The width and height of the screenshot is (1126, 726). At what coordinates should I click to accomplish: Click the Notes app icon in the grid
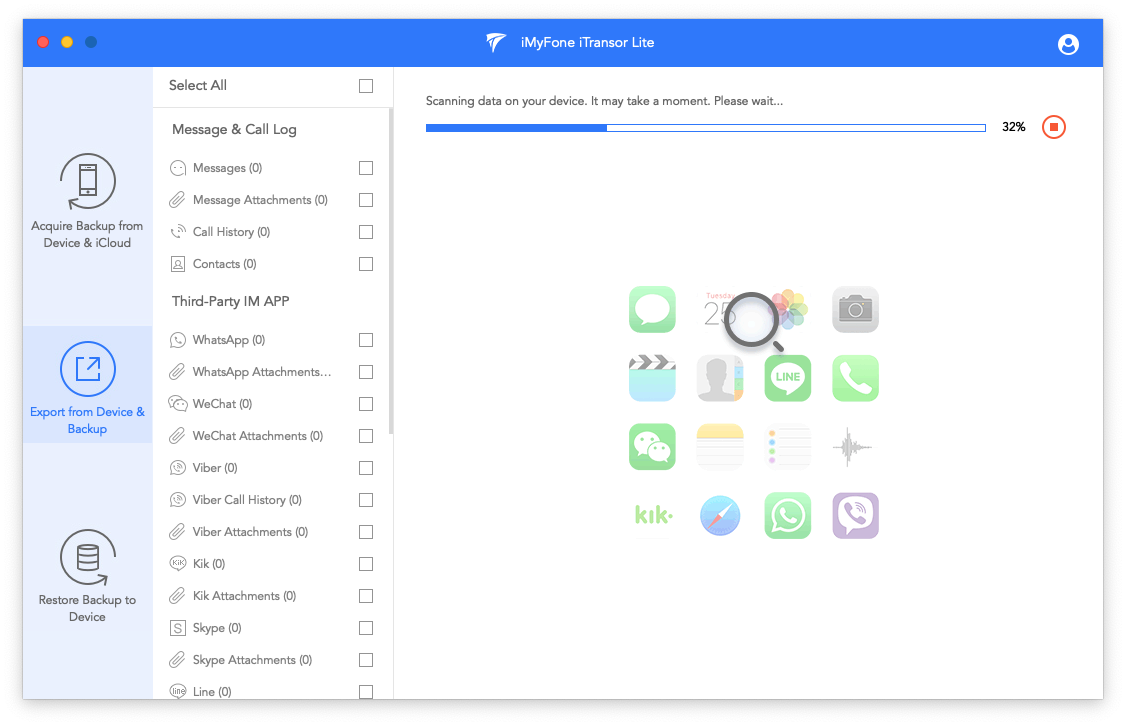720,447
